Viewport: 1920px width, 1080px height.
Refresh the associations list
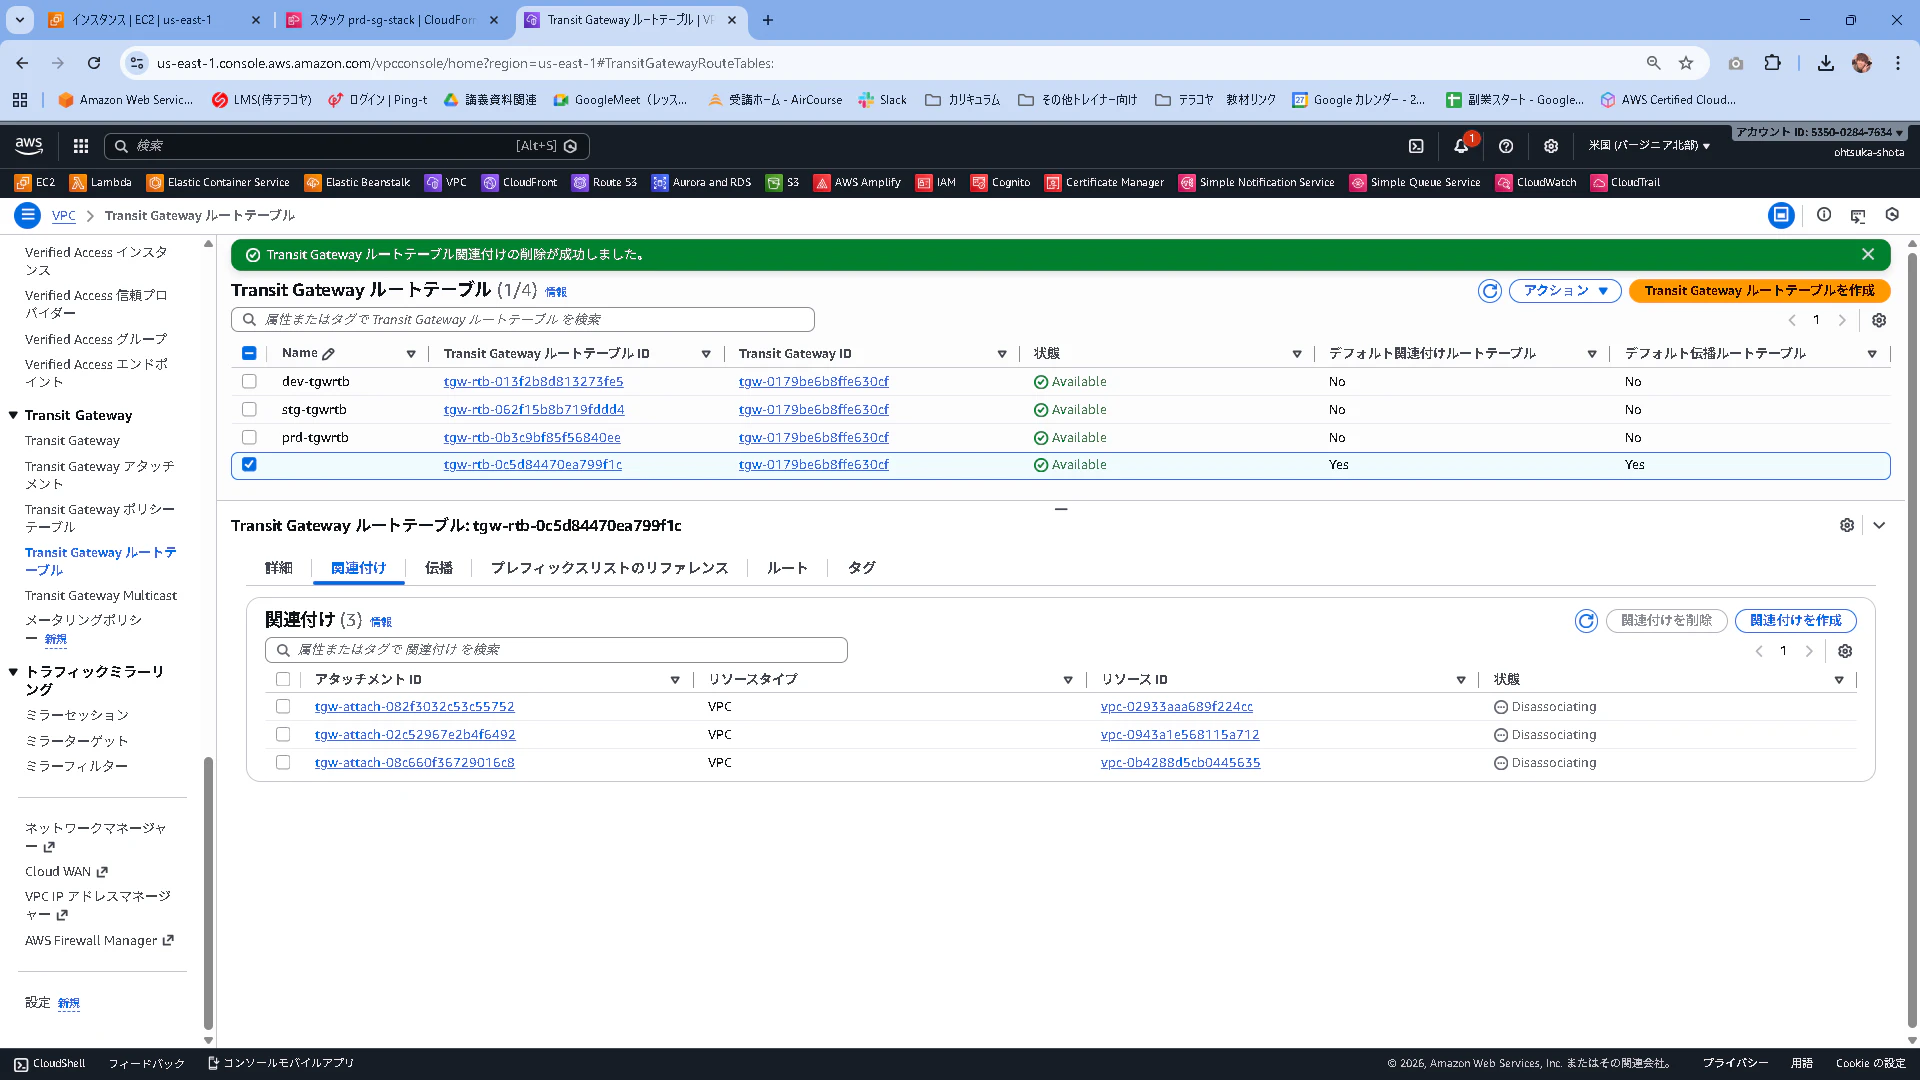tap(1586, 621)
